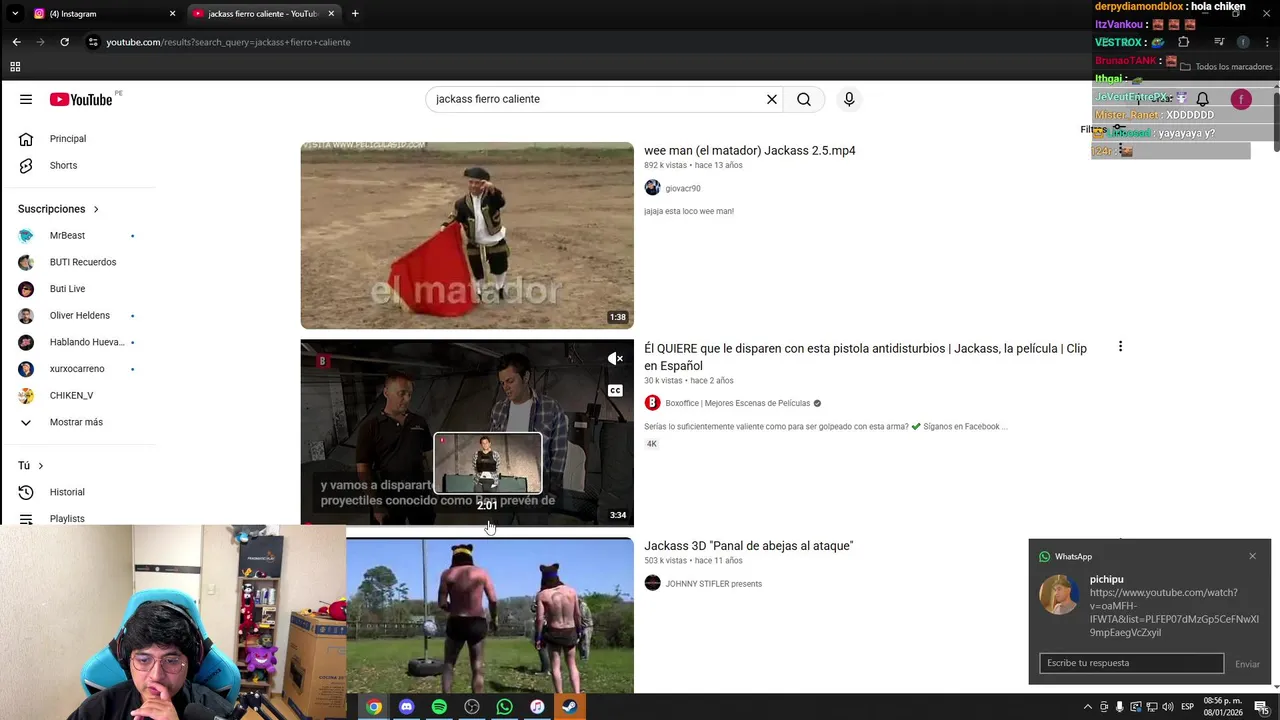Start voice search with microphone icon
This screenshot has height=720, width=1280.
849,99
